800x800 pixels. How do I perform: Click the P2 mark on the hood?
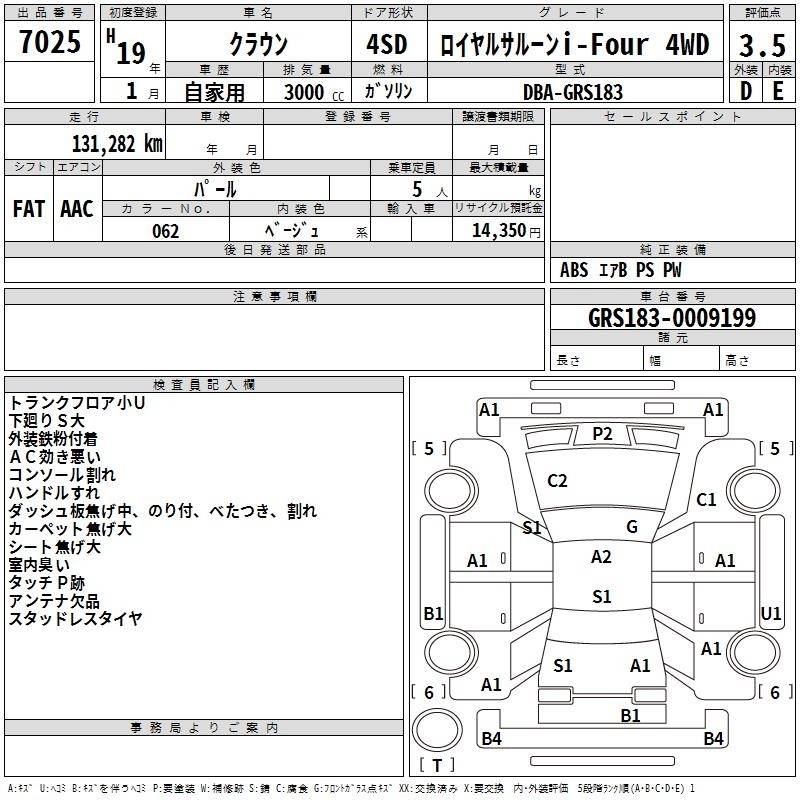(602, 433)
